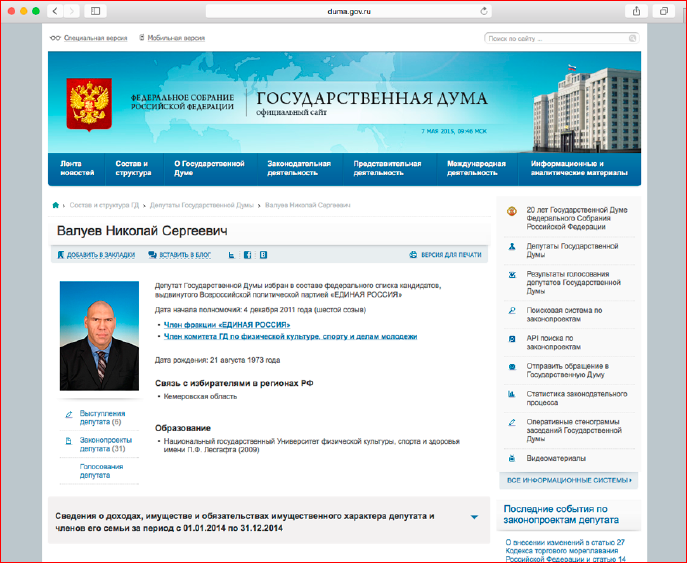Click the emblem icon by 20 лет Государственной Думе

coord(512,211)
